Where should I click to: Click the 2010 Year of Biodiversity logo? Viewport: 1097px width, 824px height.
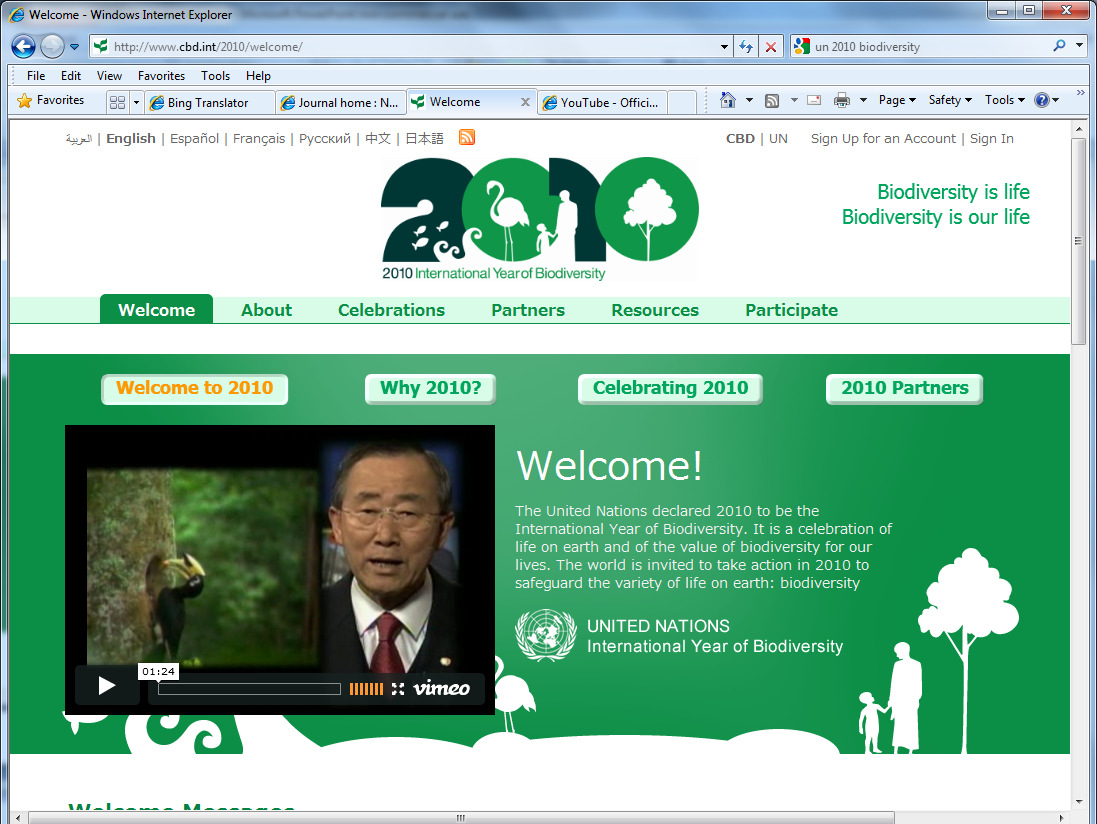539,219
